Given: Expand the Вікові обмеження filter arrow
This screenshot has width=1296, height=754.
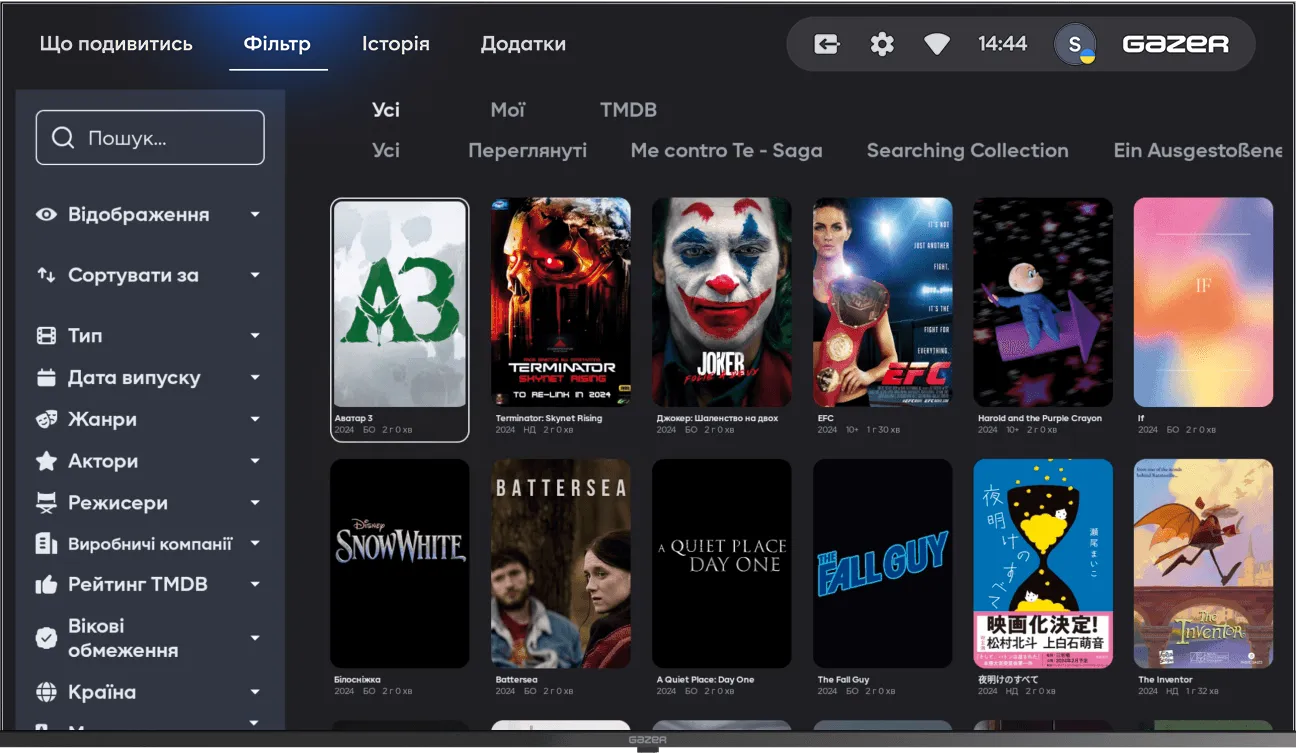Looking at the screenshot, I should 255,638.
